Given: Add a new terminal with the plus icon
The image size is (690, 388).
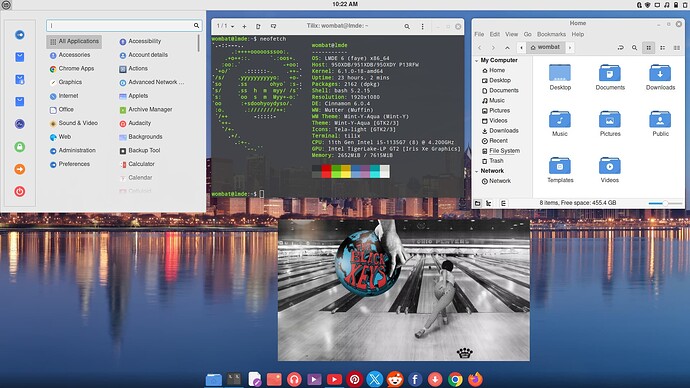Looking at the screenshot, I should pyautogui.click(x=244, y=26).
